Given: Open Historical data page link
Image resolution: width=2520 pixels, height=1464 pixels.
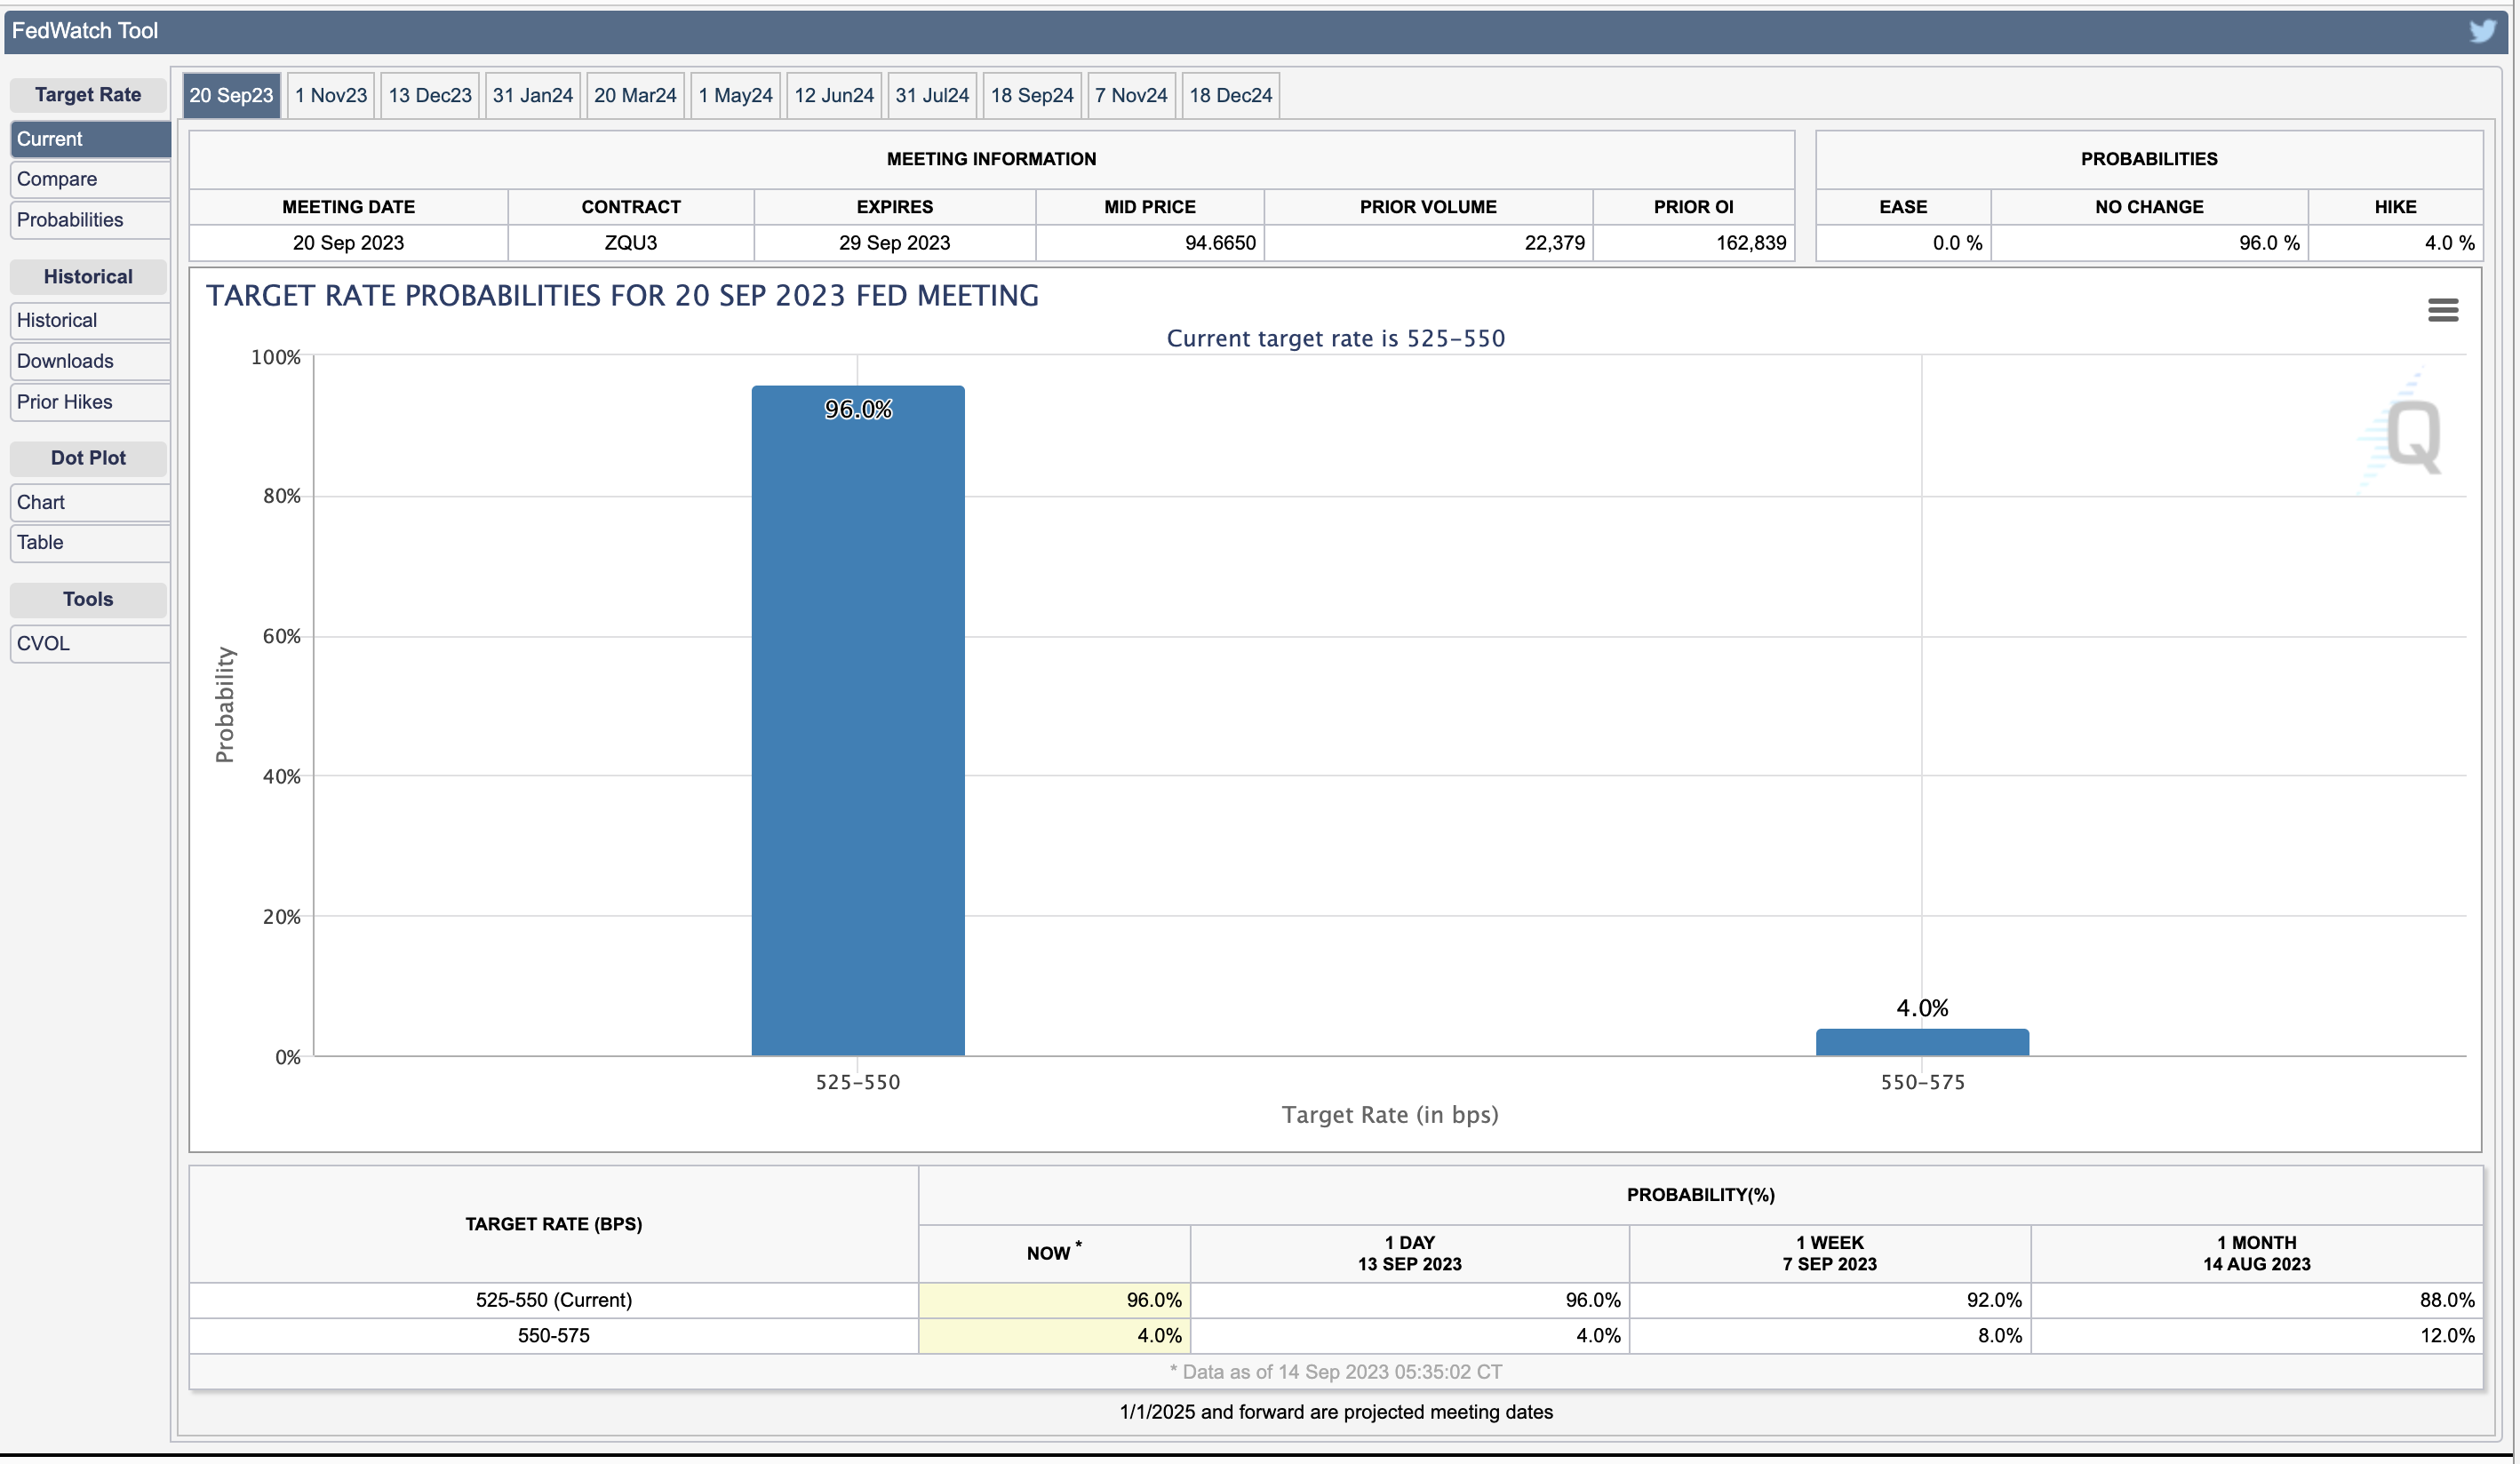Looking at the screenshot, I should 57,320.
